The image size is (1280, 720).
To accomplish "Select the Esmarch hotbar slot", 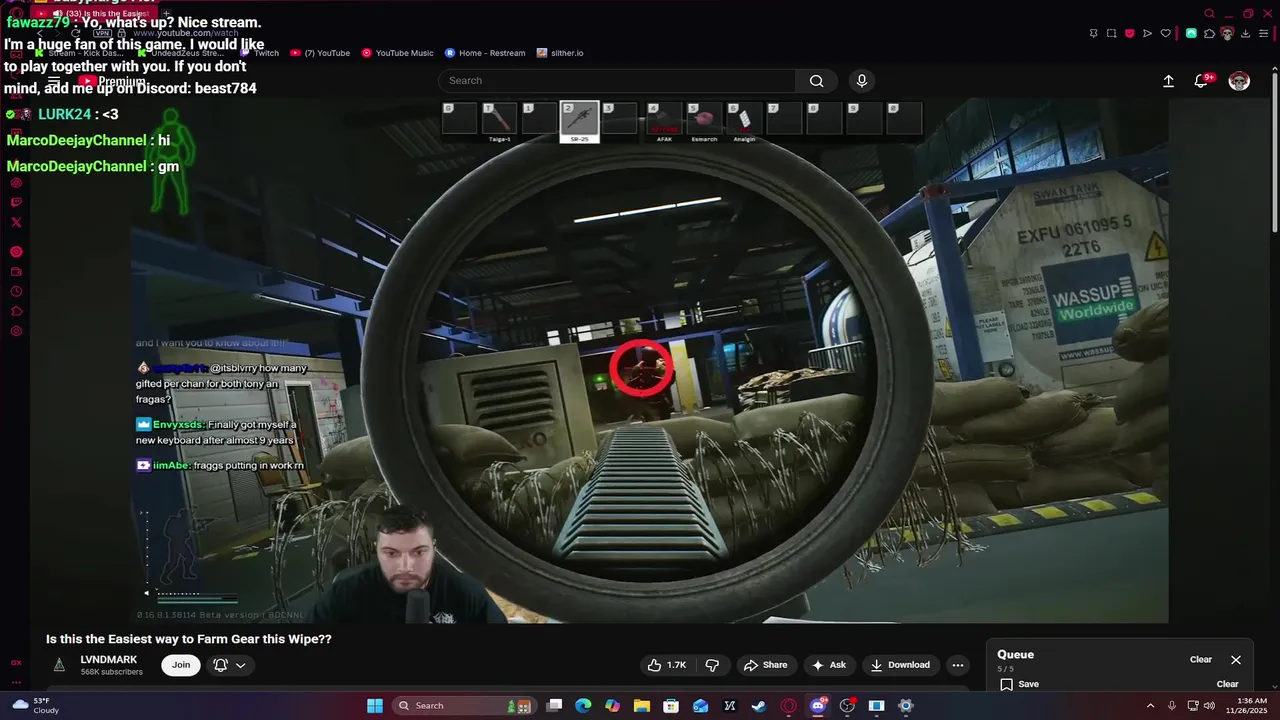I will 704,120.
